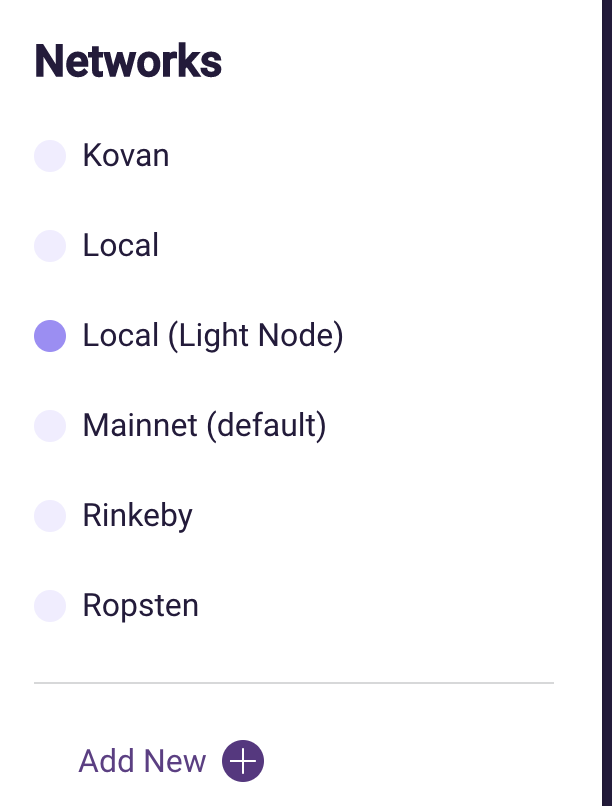Click the Kovan network name text

(126, 156)
